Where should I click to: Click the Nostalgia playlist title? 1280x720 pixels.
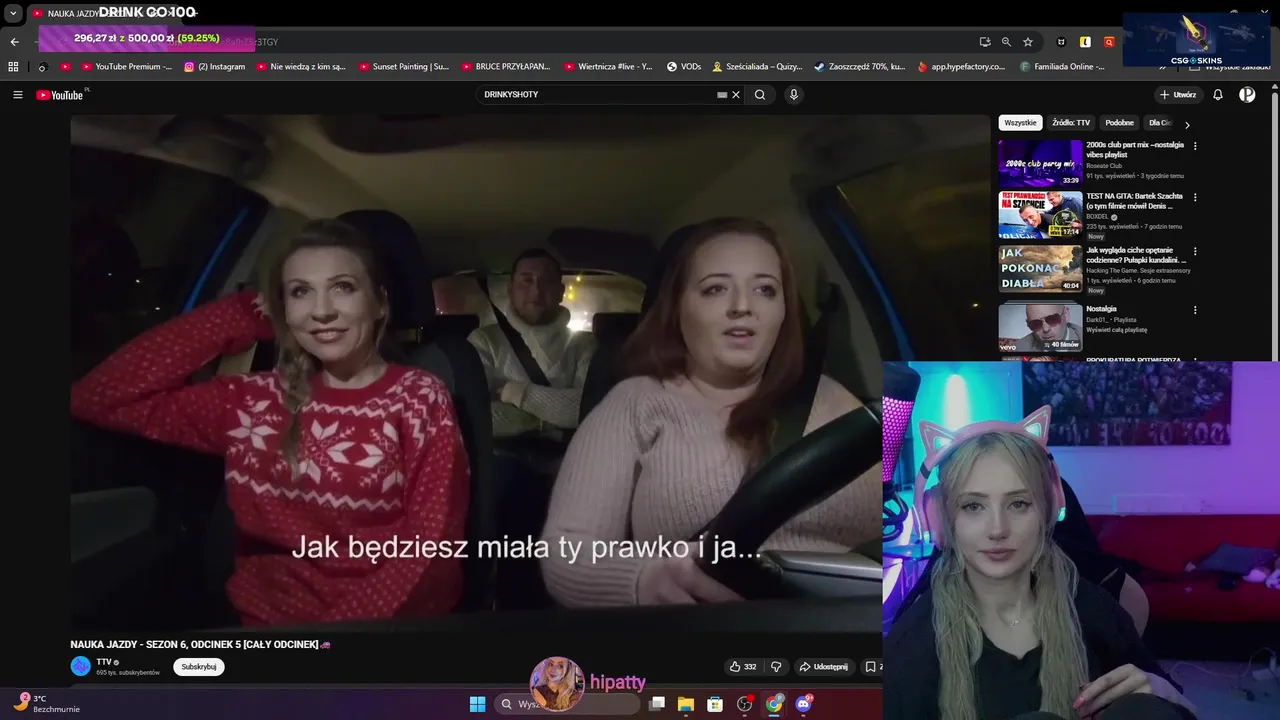[1101, 309]
